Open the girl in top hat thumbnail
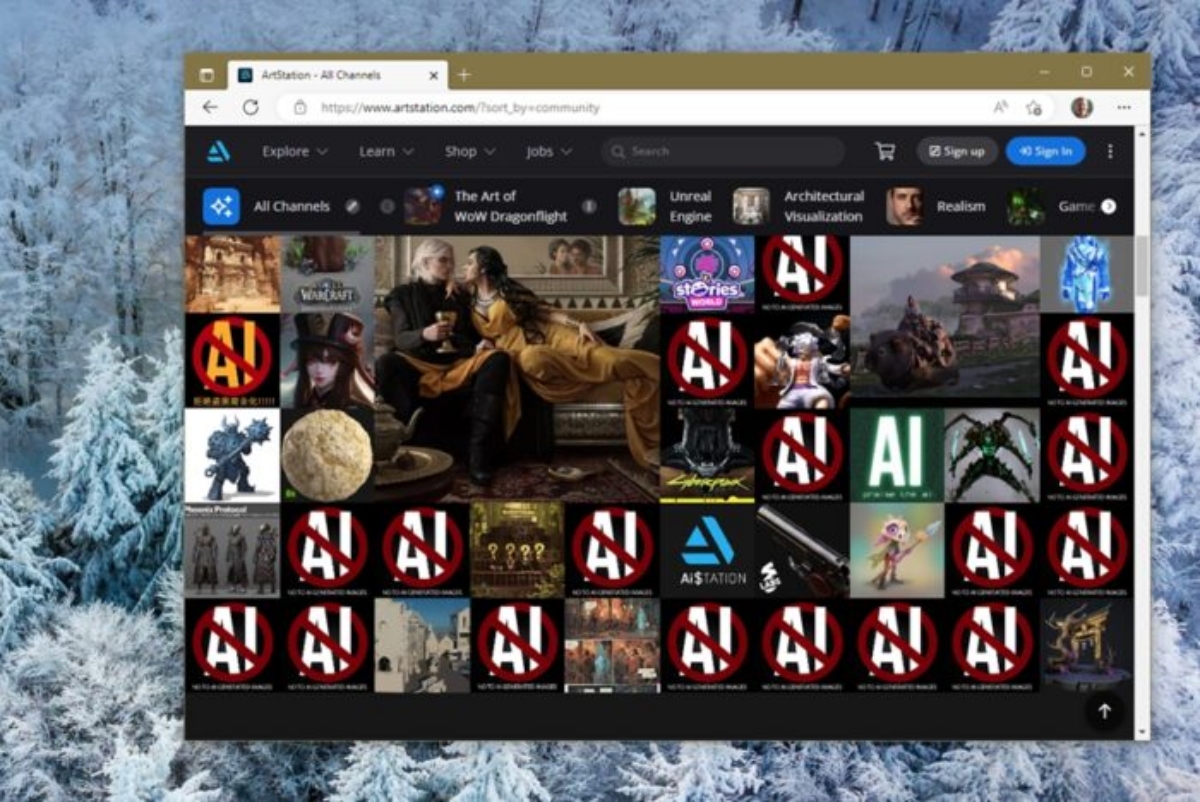This screenshot has height=802, width=1200. (x=327, y=360)
